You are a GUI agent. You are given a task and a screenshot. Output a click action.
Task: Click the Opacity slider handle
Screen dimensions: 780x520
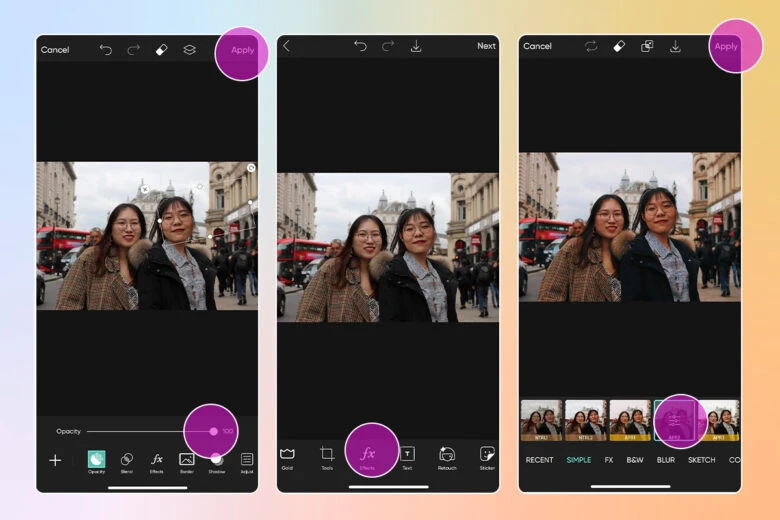coord(213,431)
